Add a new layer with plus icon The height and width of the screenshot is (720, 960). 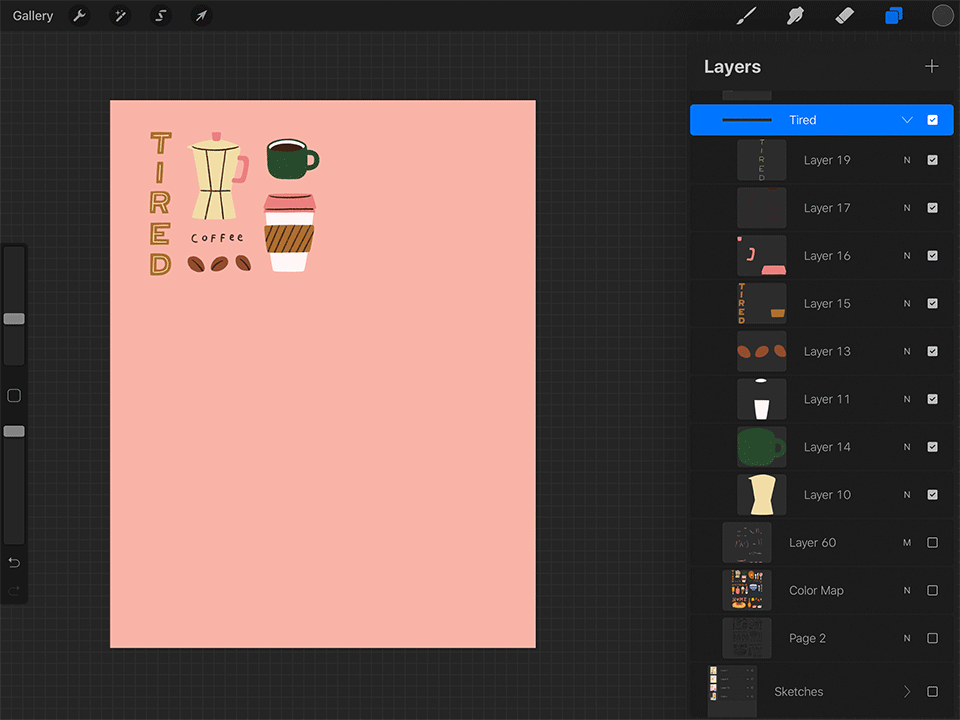click(x=931, y=66)
